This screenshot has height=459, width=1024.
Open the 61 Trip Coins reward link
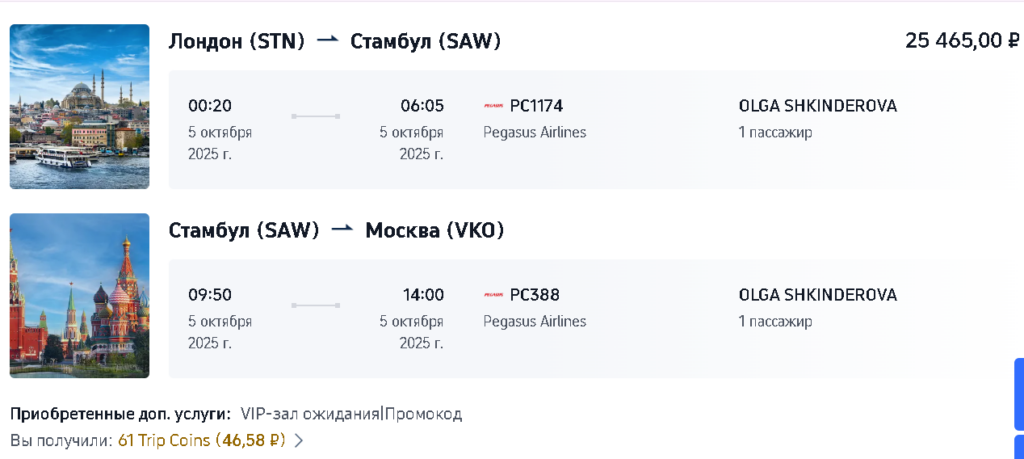coord(202,440)
